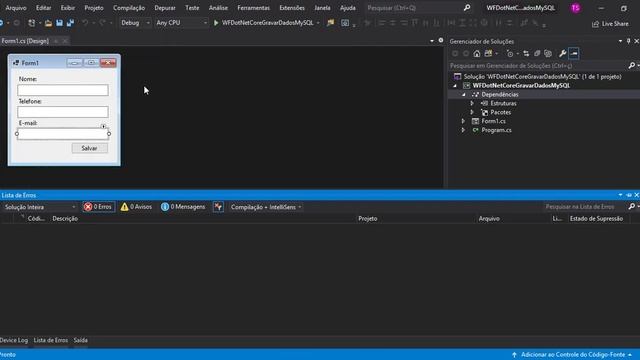Viewport: 640px width, 360px height.
Task: Toggle the 0 Erros filter
Action: click(x=98, y=207)
